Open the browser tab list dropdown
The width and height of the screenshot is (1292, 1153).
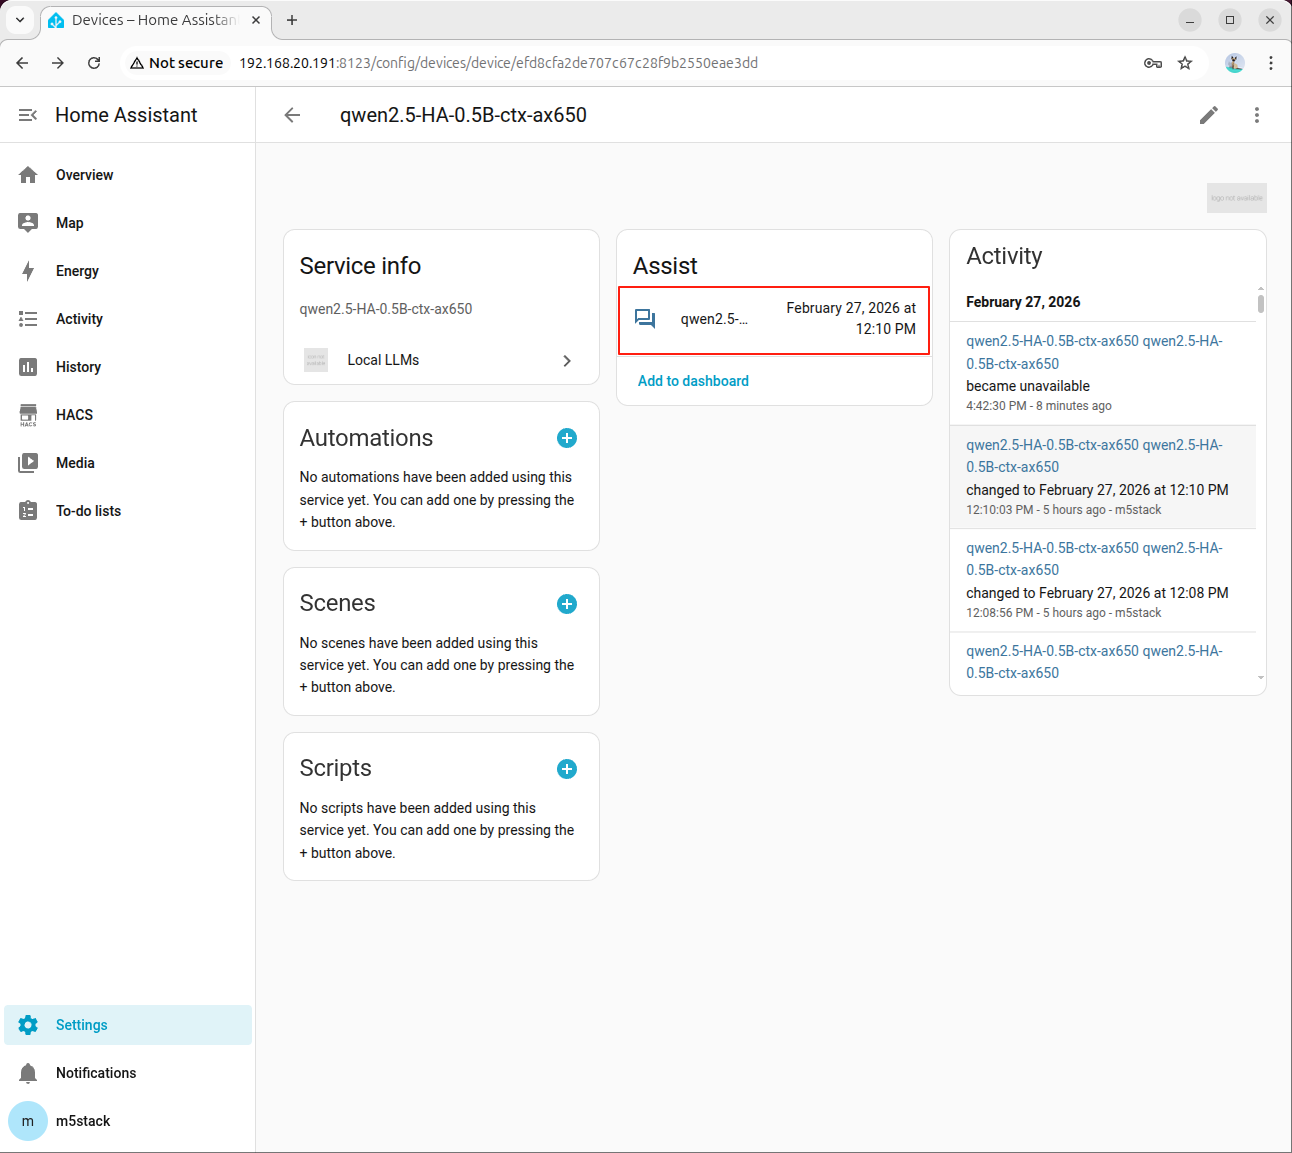click(x=19, y=20)
